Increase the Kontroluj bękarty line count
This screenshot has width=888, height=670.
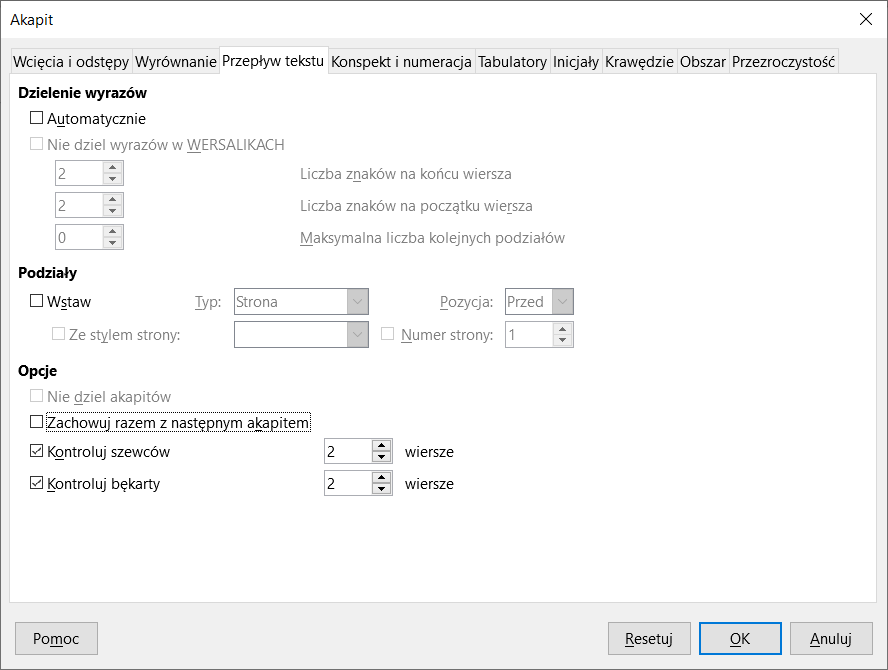pyautogui.click(x=380, y=478)
